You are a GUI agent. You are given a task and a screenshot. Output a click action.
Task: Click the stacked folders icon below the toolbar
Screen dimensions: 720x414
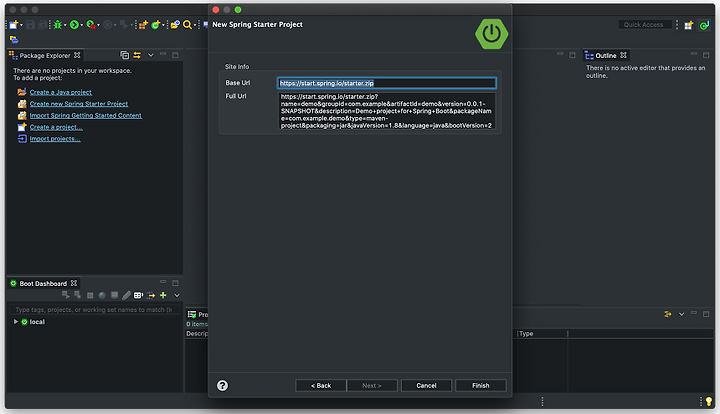tap(14, 39)
